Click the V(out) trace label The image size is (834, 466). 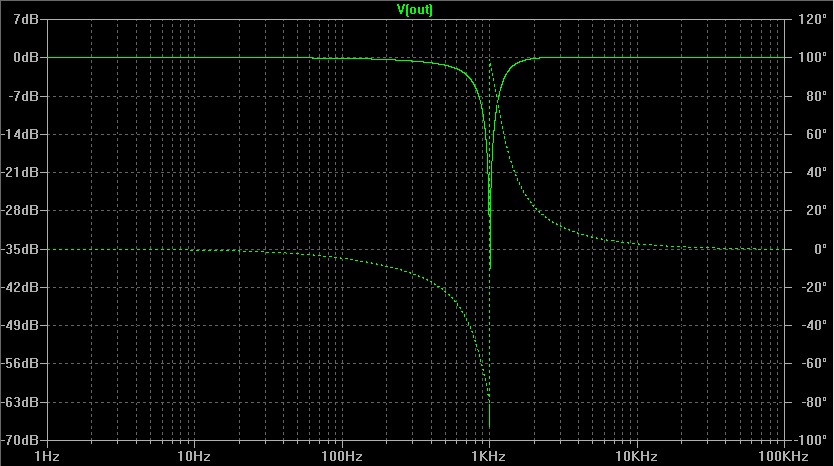(x=415, y=10)
